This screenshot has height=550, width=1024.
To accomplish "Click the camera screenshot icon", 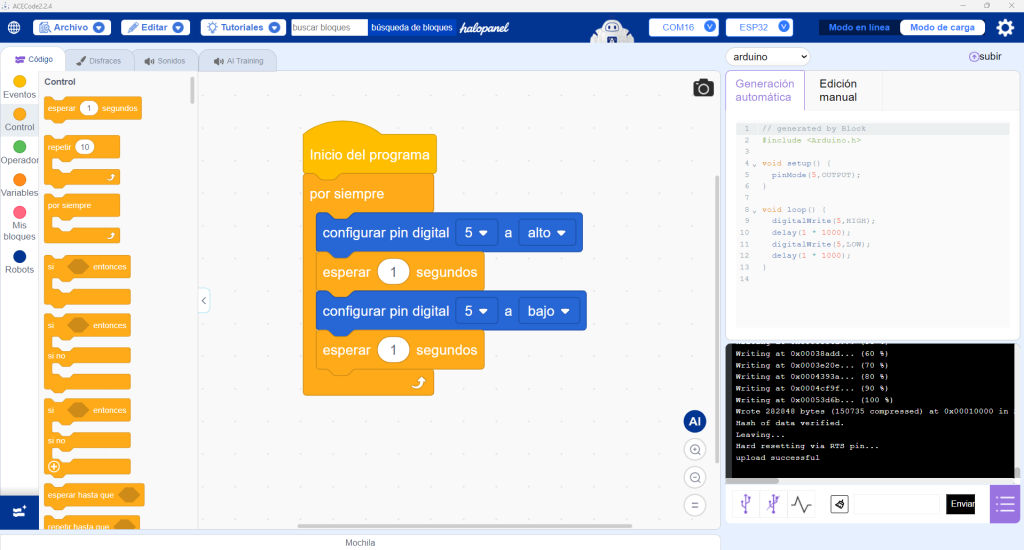I will click(703, 88).
